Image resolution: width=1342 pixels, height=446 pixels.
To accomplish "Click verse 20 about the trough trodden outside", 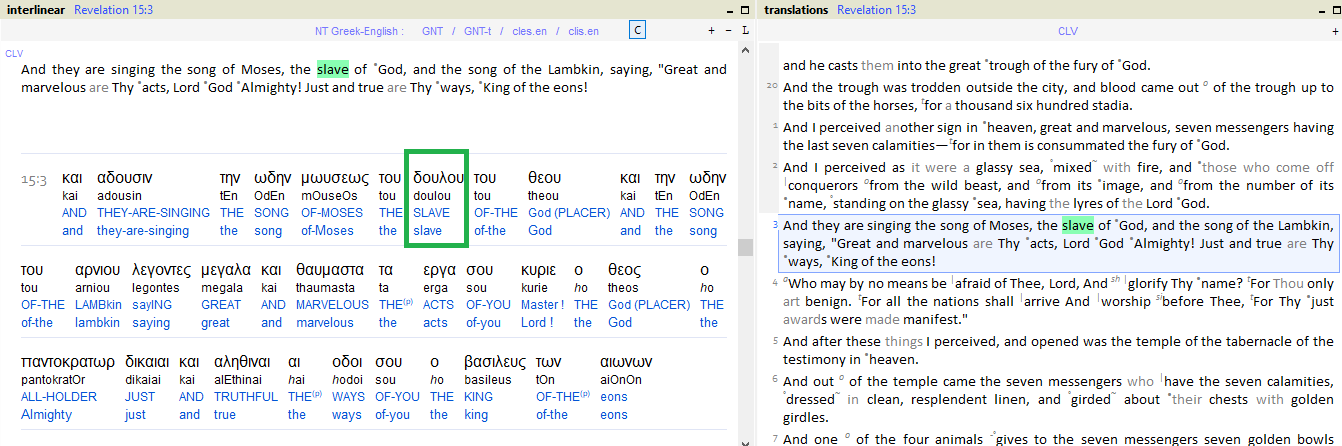I will [x=1058, y=96].
